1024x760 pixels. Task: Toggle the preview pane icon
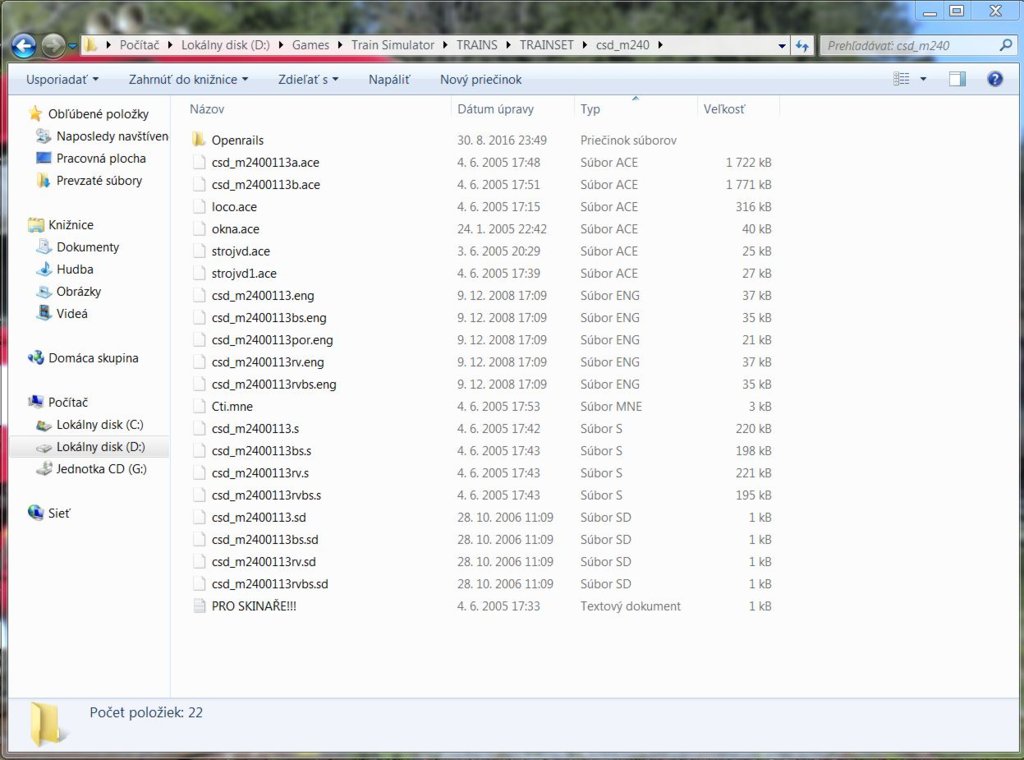pyautogui.click(x=957, y=79)
